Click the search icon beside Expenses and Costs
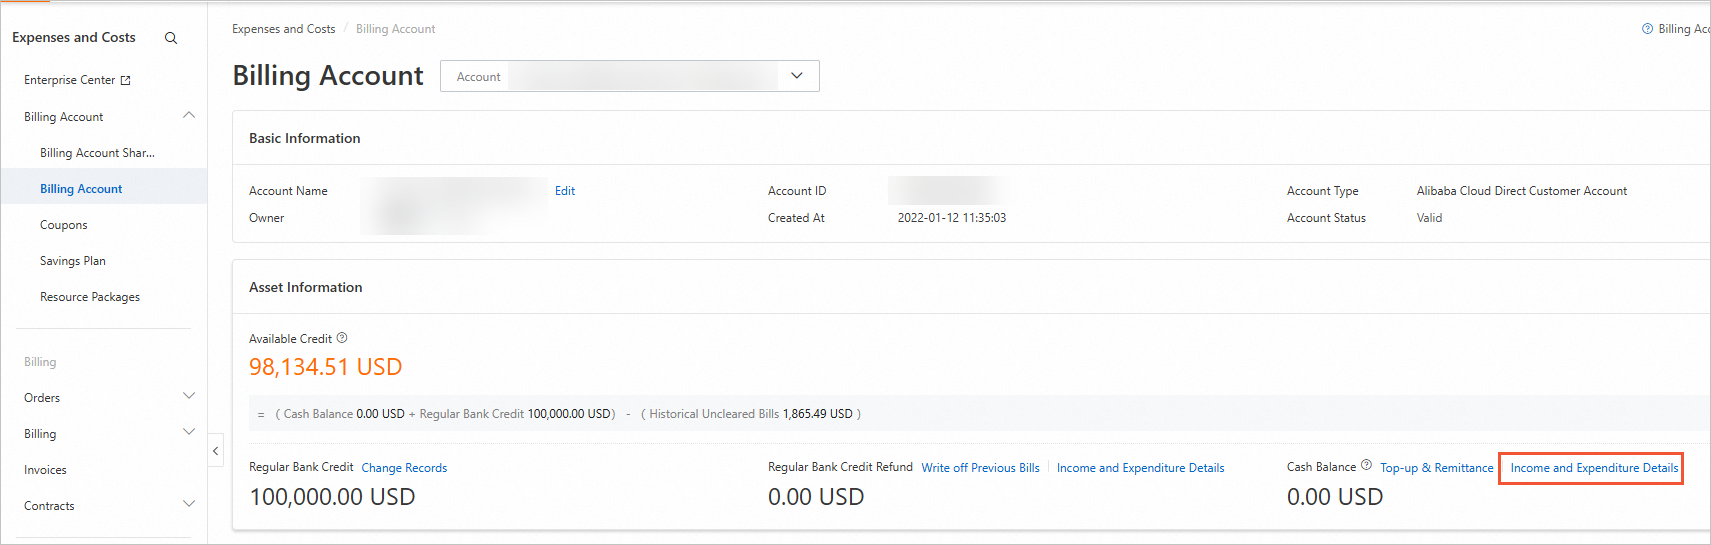The width and height of the screenshot is (1711, 545). (171, 38)
